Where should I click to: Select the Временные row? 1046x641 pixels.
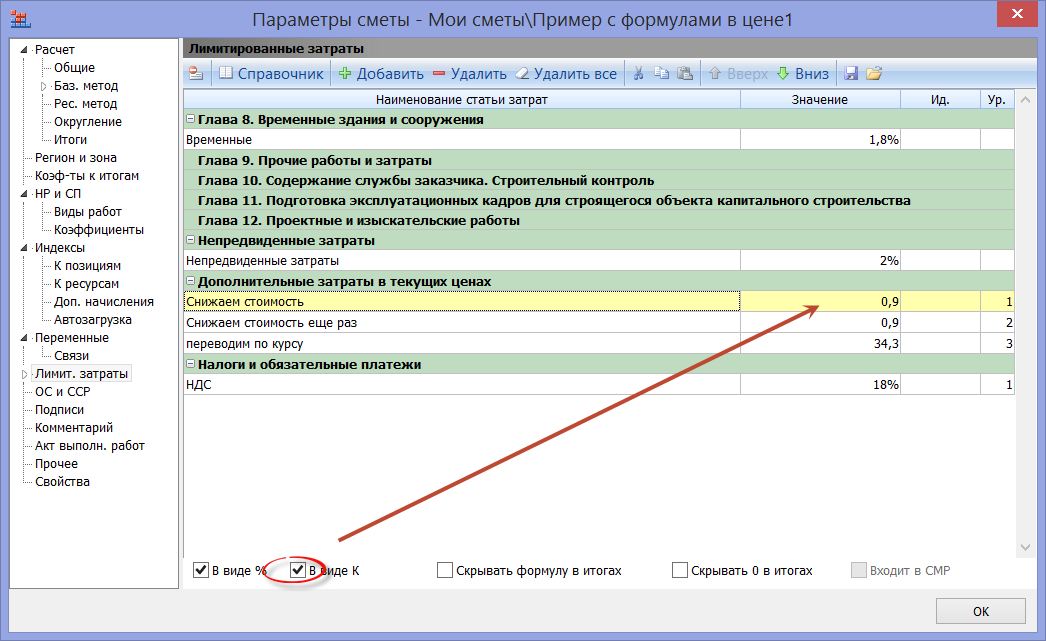coord(599,139)
